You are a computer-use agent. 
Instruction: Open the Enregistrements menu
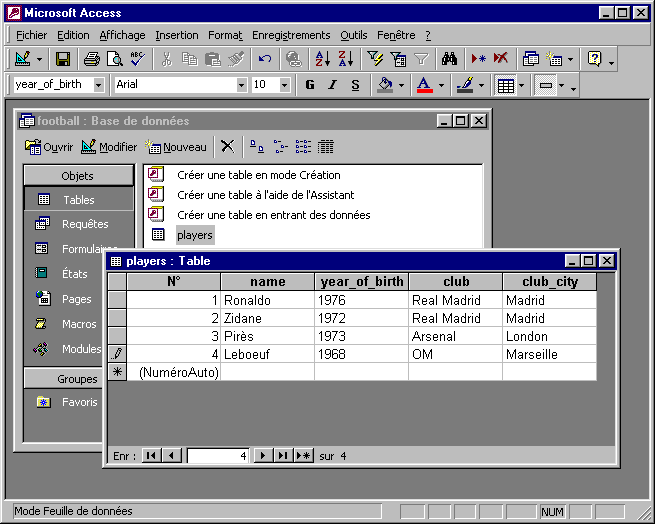(291, 35)
